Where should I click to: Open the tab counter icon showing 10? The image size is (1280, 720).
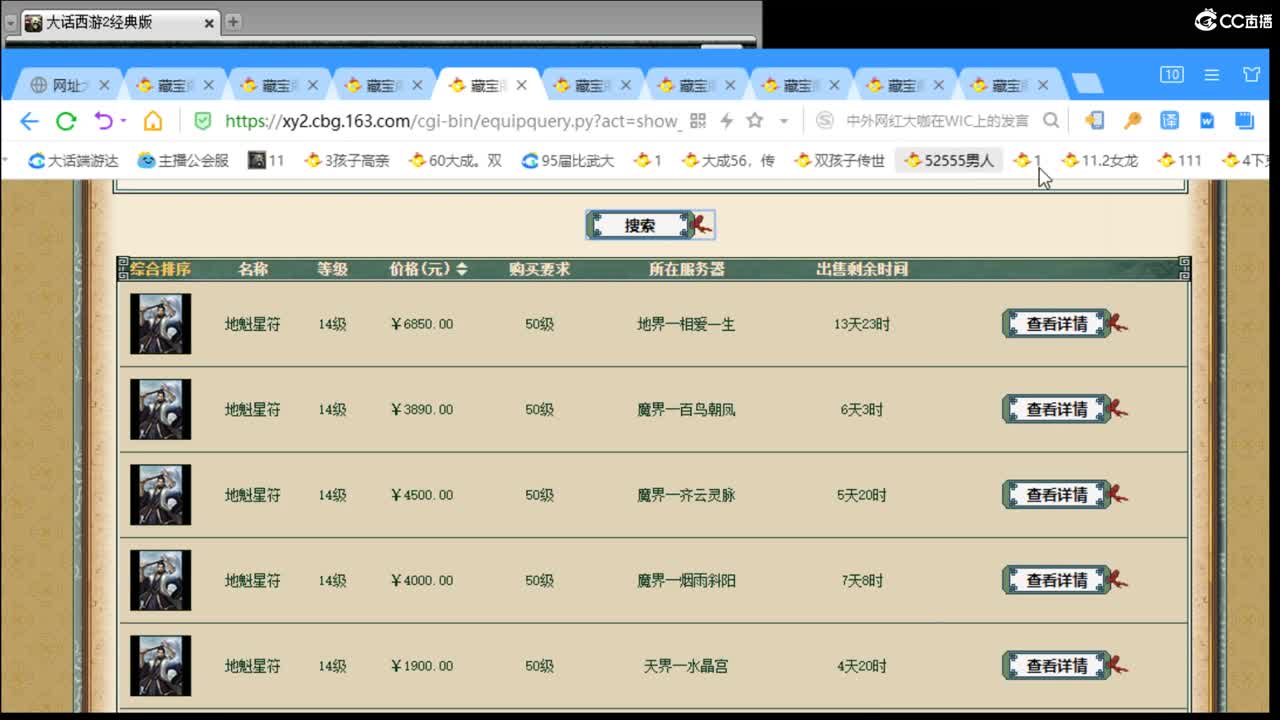pyautogui.click(x=1172, y=74)
